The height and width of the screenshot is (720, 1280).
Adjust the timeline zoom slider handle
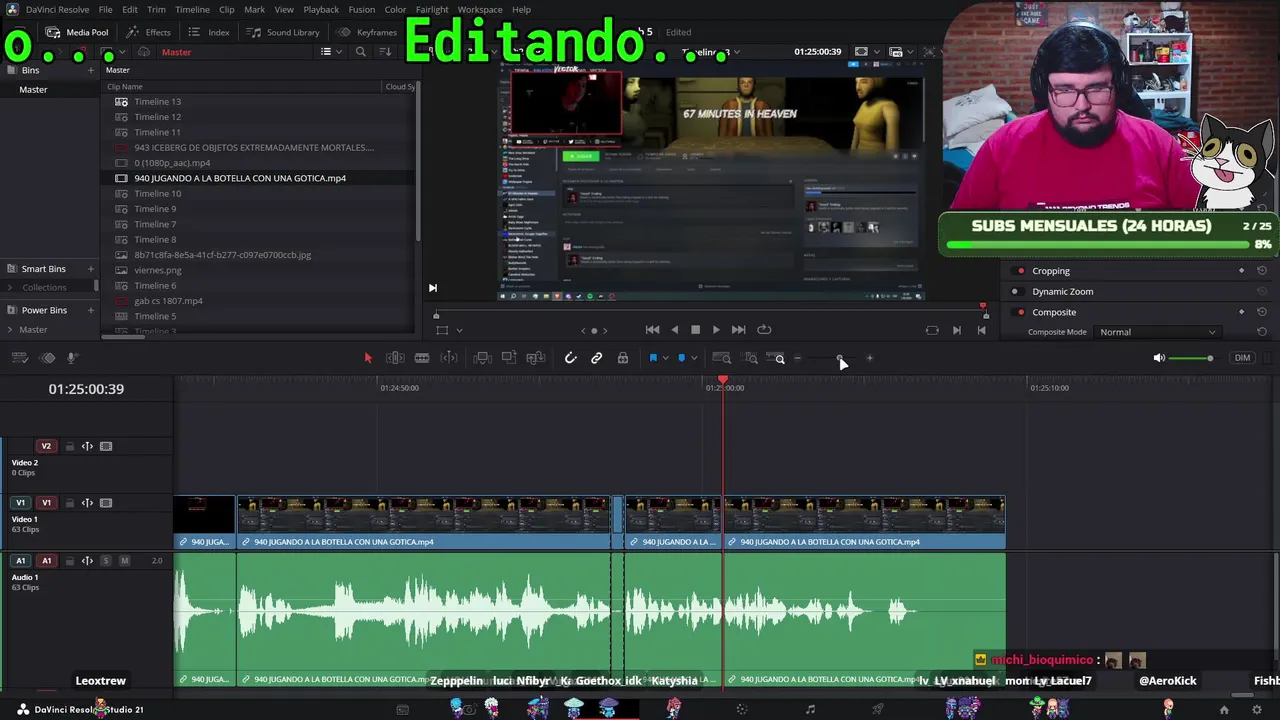840,358
